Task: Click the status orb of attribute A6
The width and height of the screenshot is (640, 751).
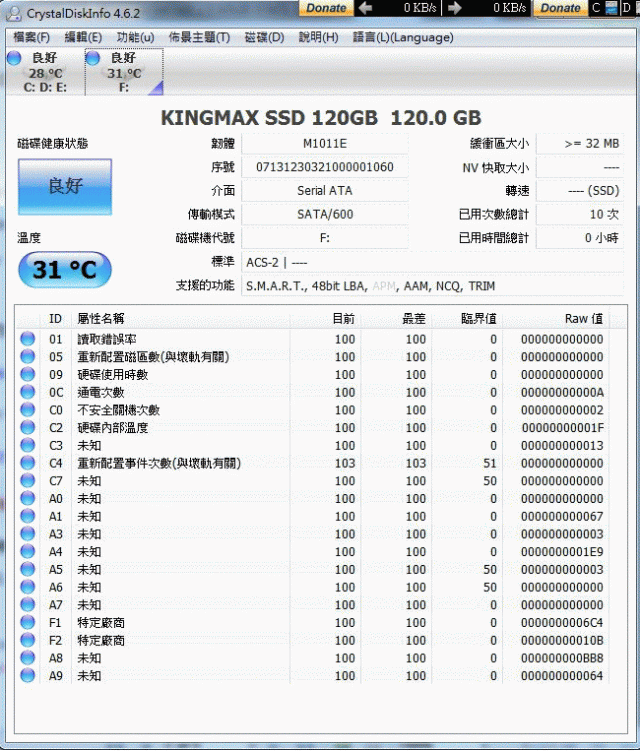Action: click(x=28, y=587)
